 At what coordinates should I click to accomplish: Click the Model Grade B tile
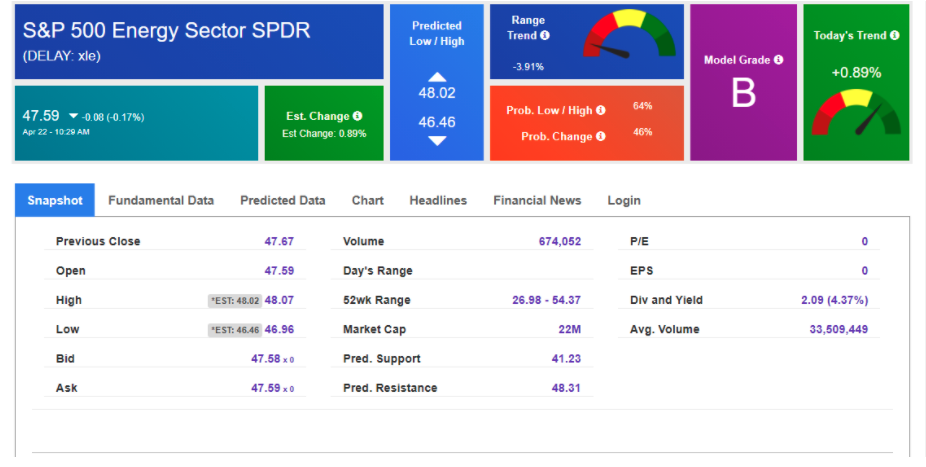pos(744,83)
